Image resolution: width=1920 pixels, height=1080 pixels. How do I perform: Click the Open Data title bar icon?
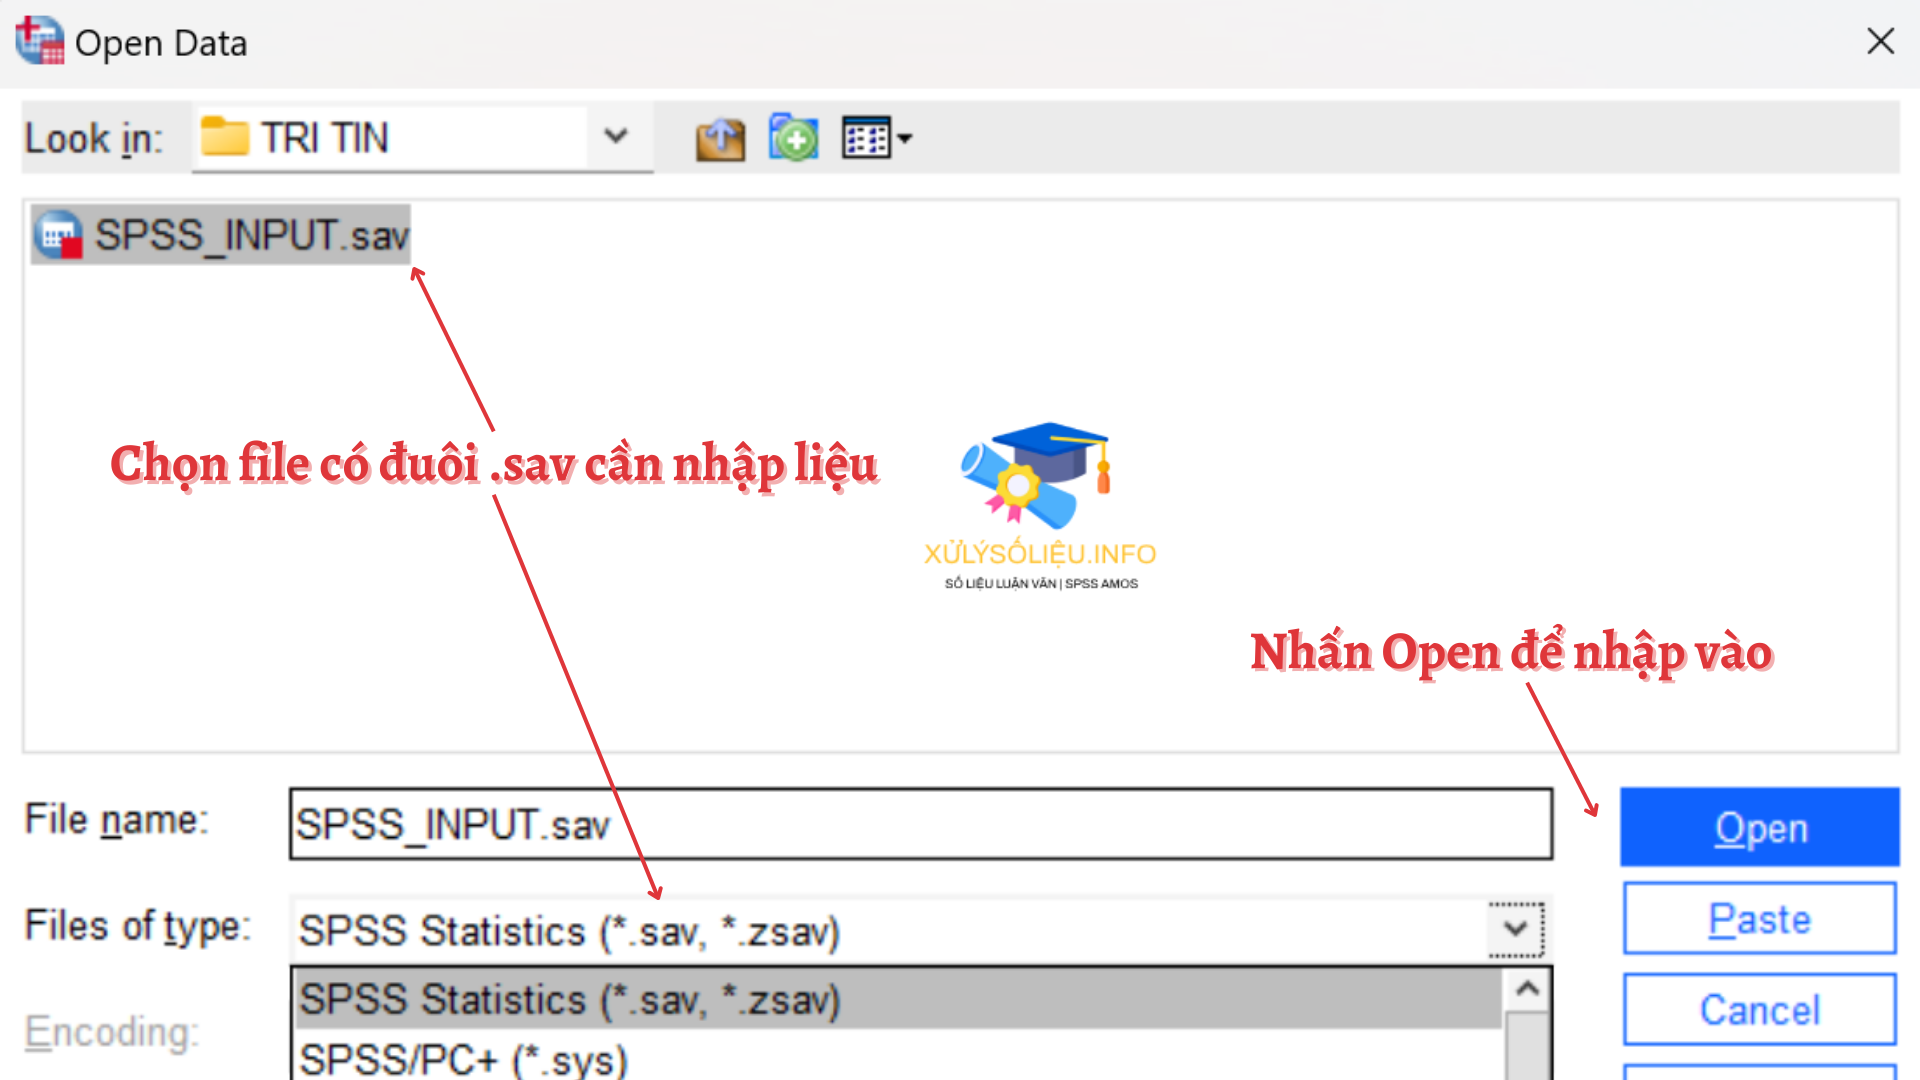(x=40, y=41)
